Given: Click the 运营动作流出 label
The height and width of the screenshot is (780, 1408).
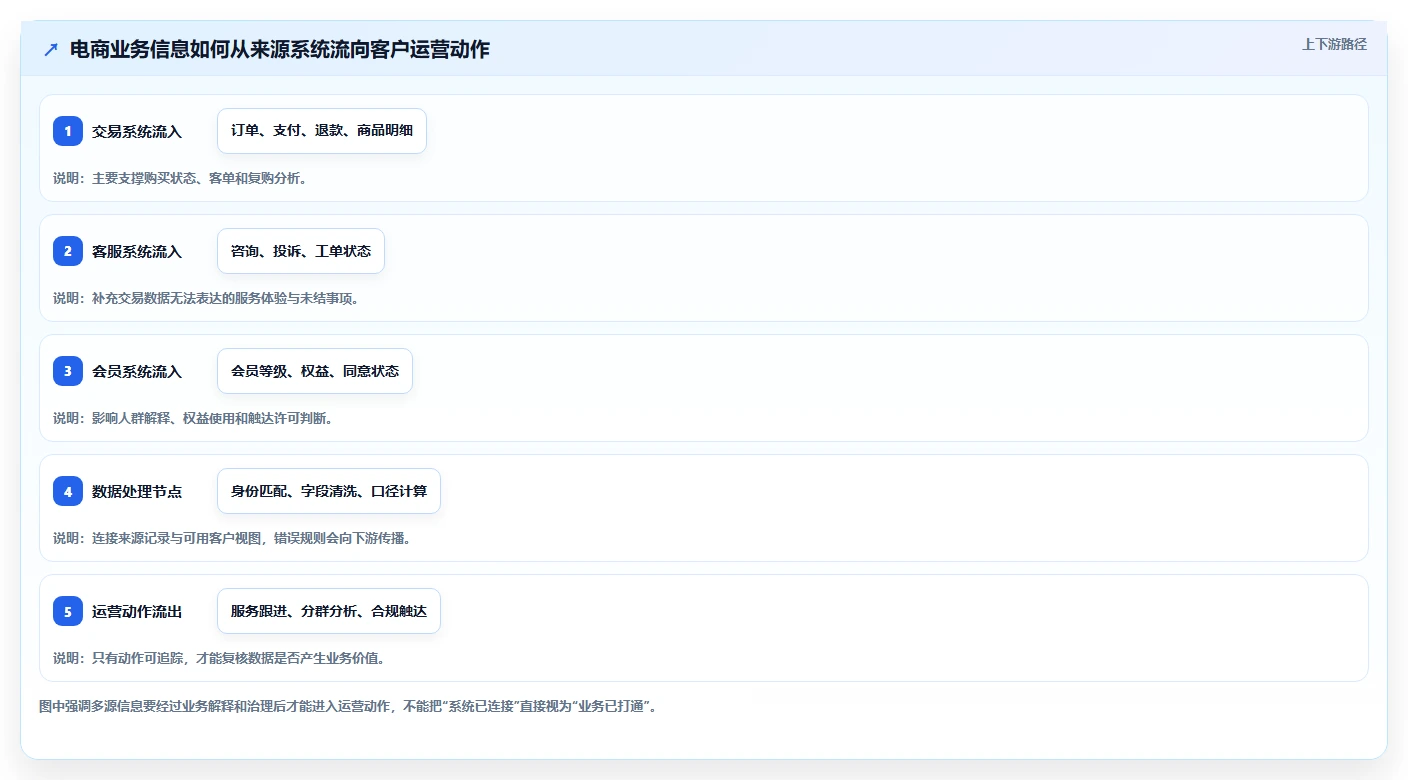Looking at the screenshot, I should 137,611.
